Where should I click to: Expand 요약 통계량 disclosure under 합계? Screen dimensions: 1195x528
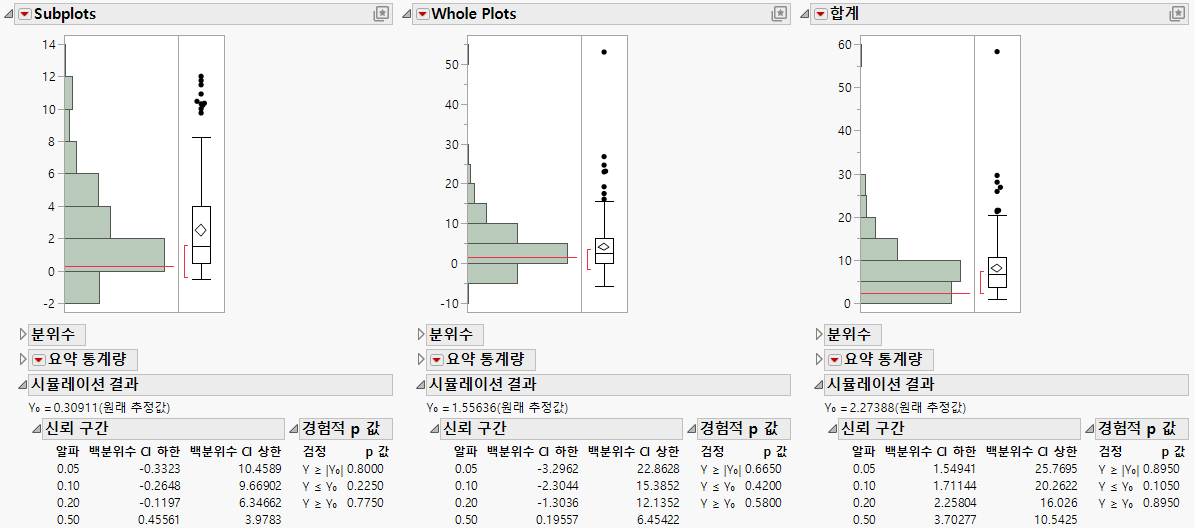click(x=819, y=360)
